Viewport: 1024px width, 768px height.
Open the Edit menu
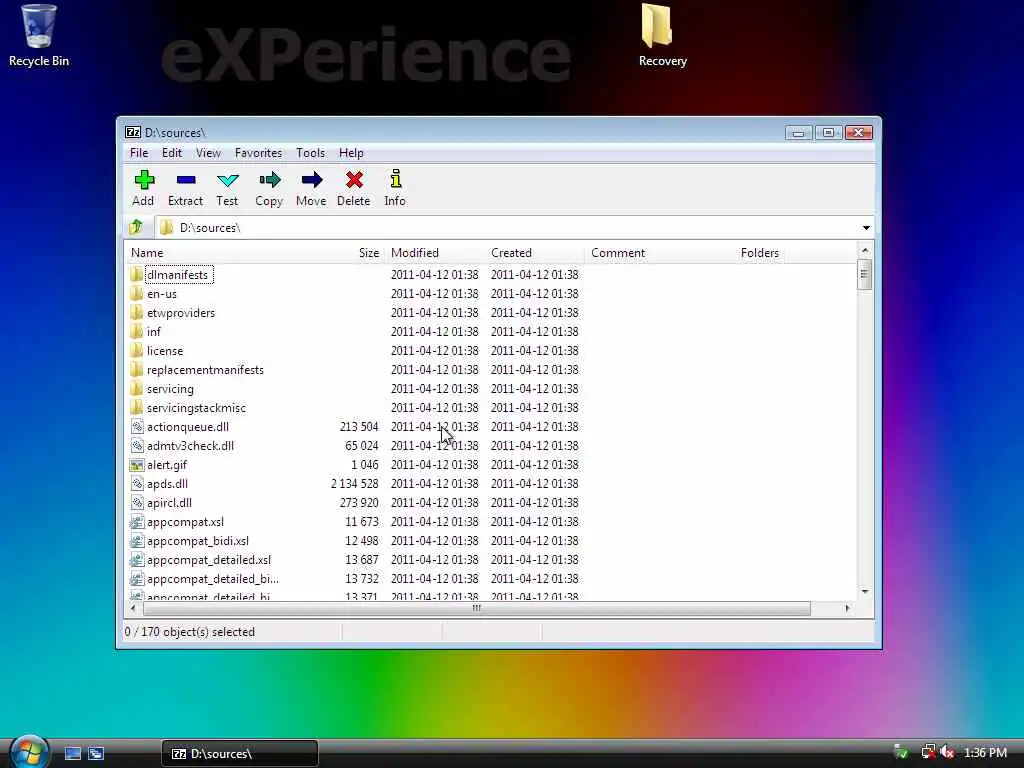172,153
